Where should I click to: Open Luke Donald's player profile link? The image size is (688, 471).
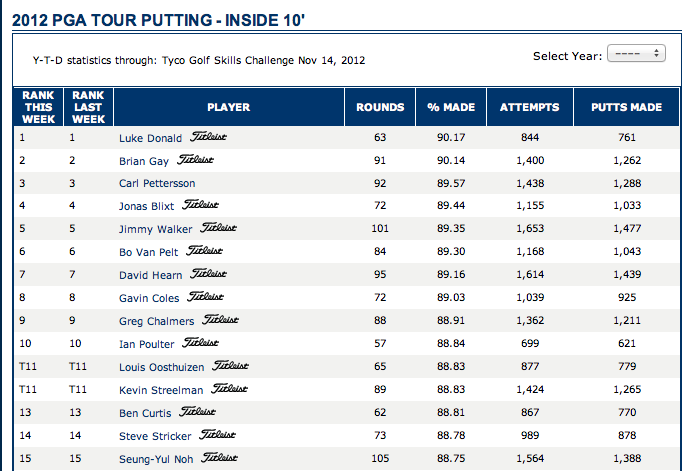pyautogui.click(x=146, y=137)
